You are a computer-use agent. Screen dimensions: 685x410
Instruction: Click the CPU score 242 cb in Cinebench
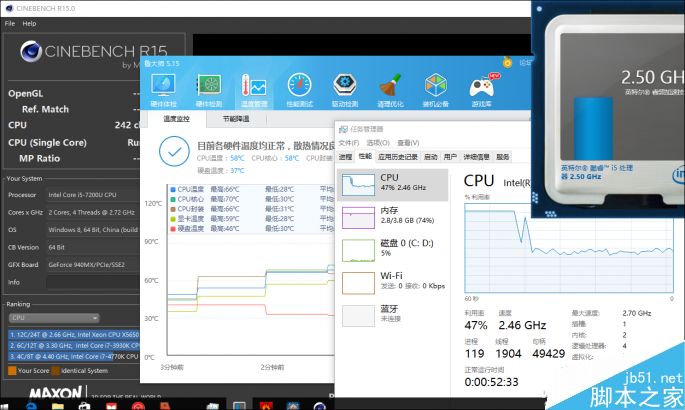(127, 125)
